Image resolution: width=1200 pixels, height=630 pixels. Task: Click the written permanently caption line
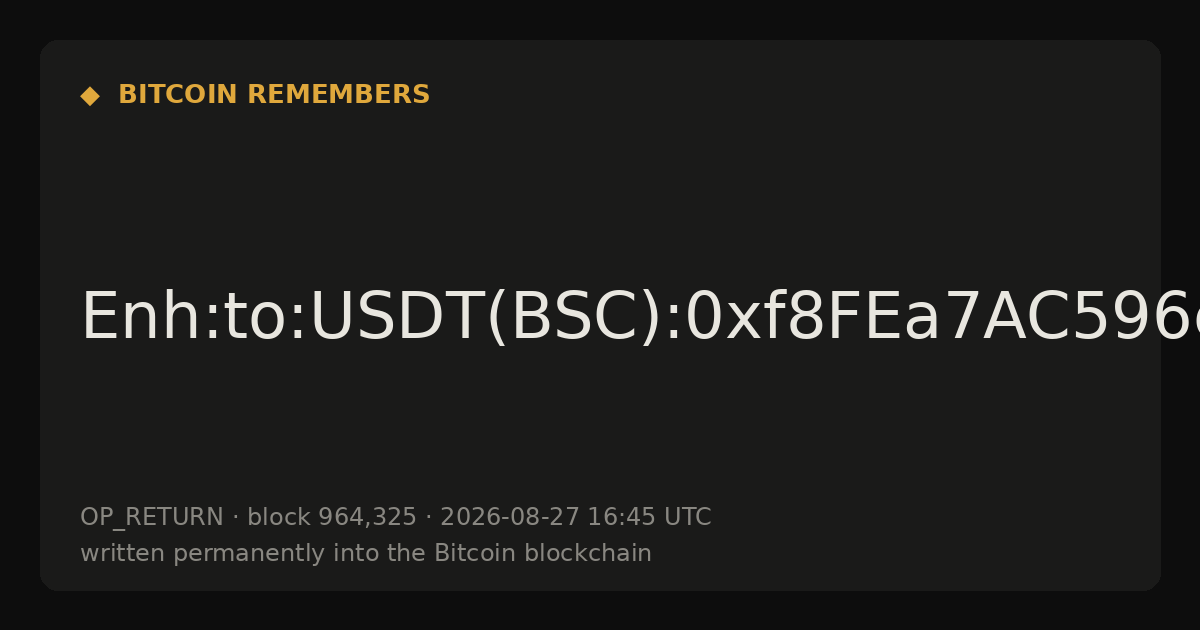point(366,554)
